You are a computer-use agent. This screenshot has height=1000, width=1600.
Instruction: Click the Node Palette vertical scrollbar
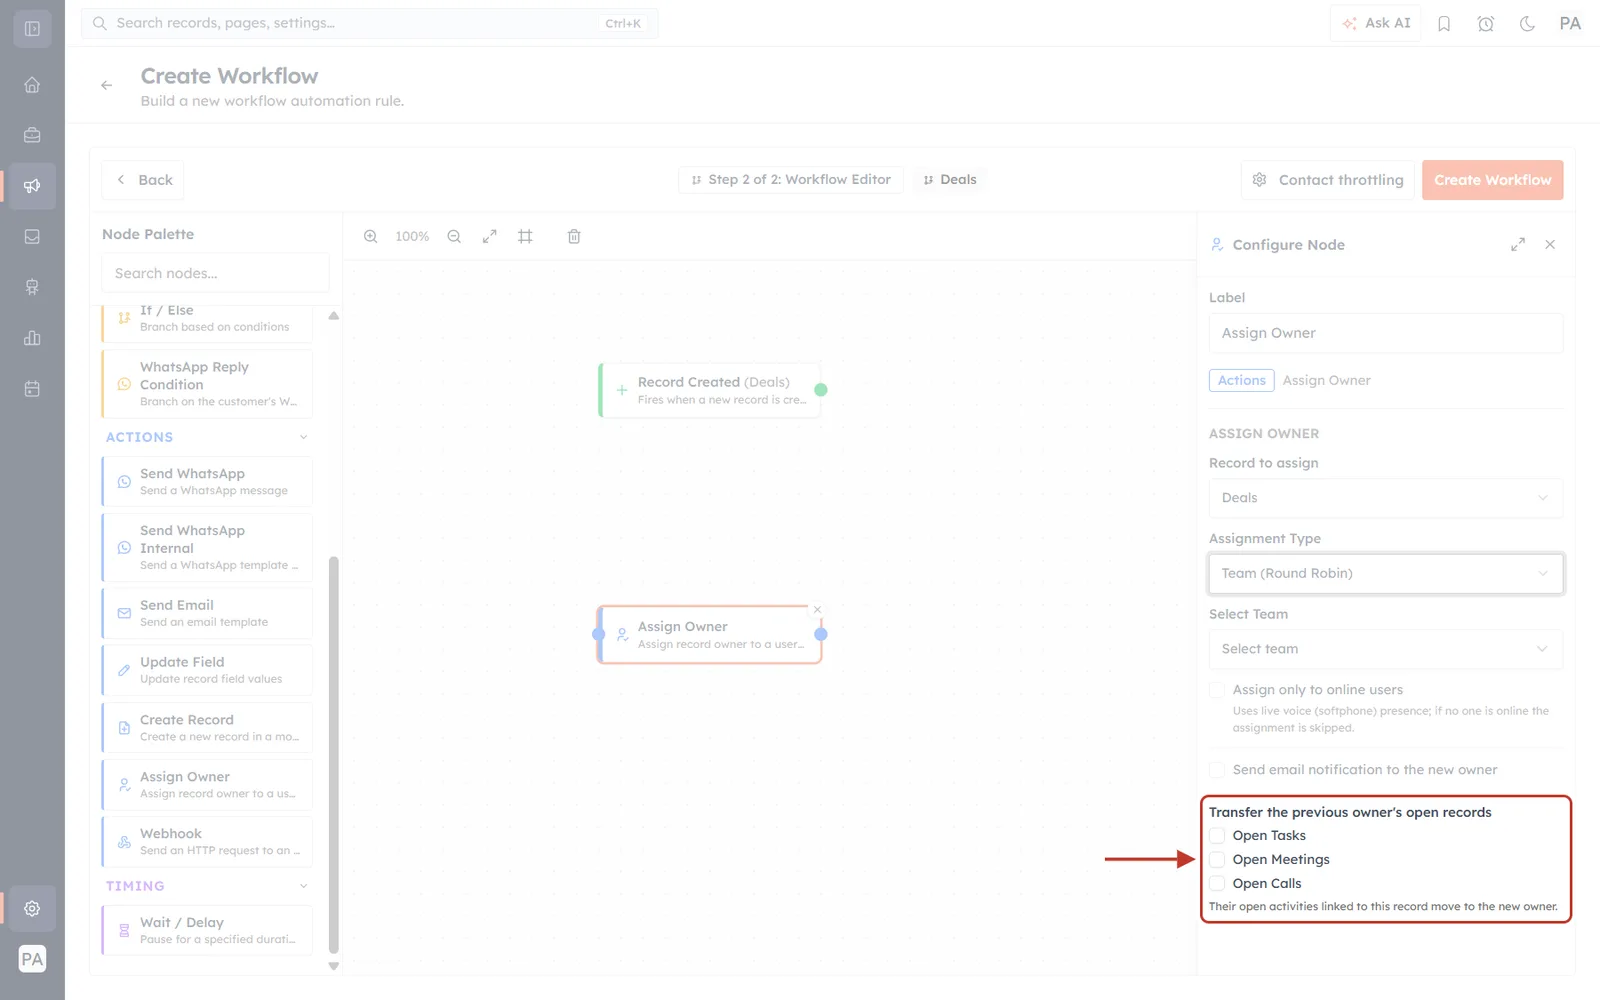[x=334, y=755]
